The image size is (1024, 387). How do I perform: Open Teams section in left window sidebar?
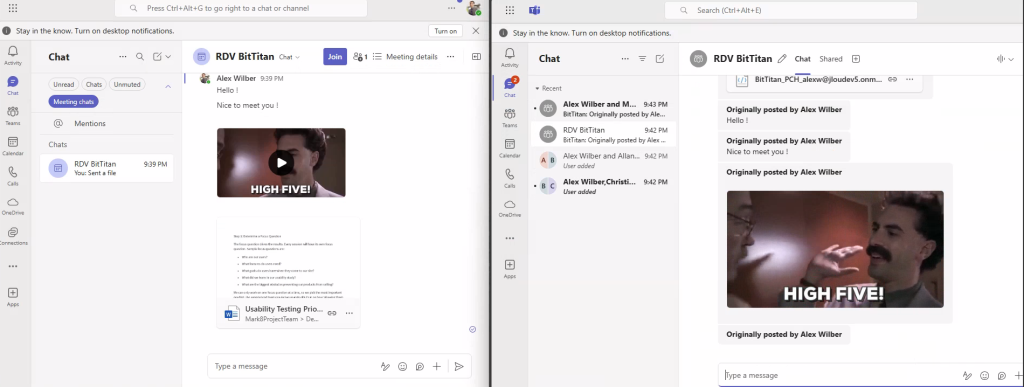(13, 116)
